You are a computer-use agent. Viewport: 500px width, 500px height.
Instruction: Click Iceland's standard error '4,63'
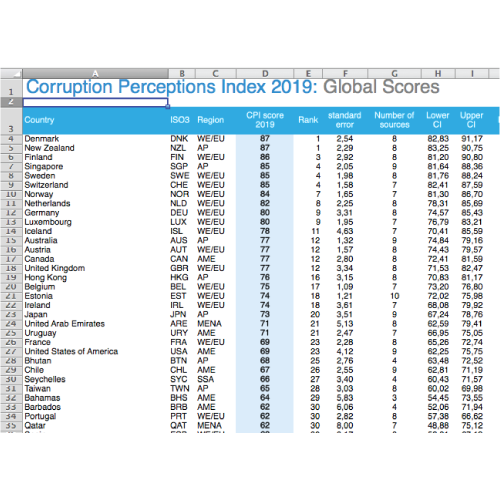[x=345, y=231]
